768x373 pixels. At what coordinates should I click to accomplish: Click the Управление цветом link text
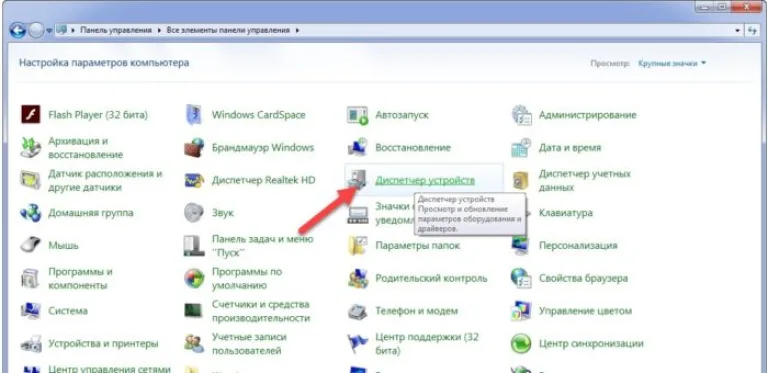585,311
